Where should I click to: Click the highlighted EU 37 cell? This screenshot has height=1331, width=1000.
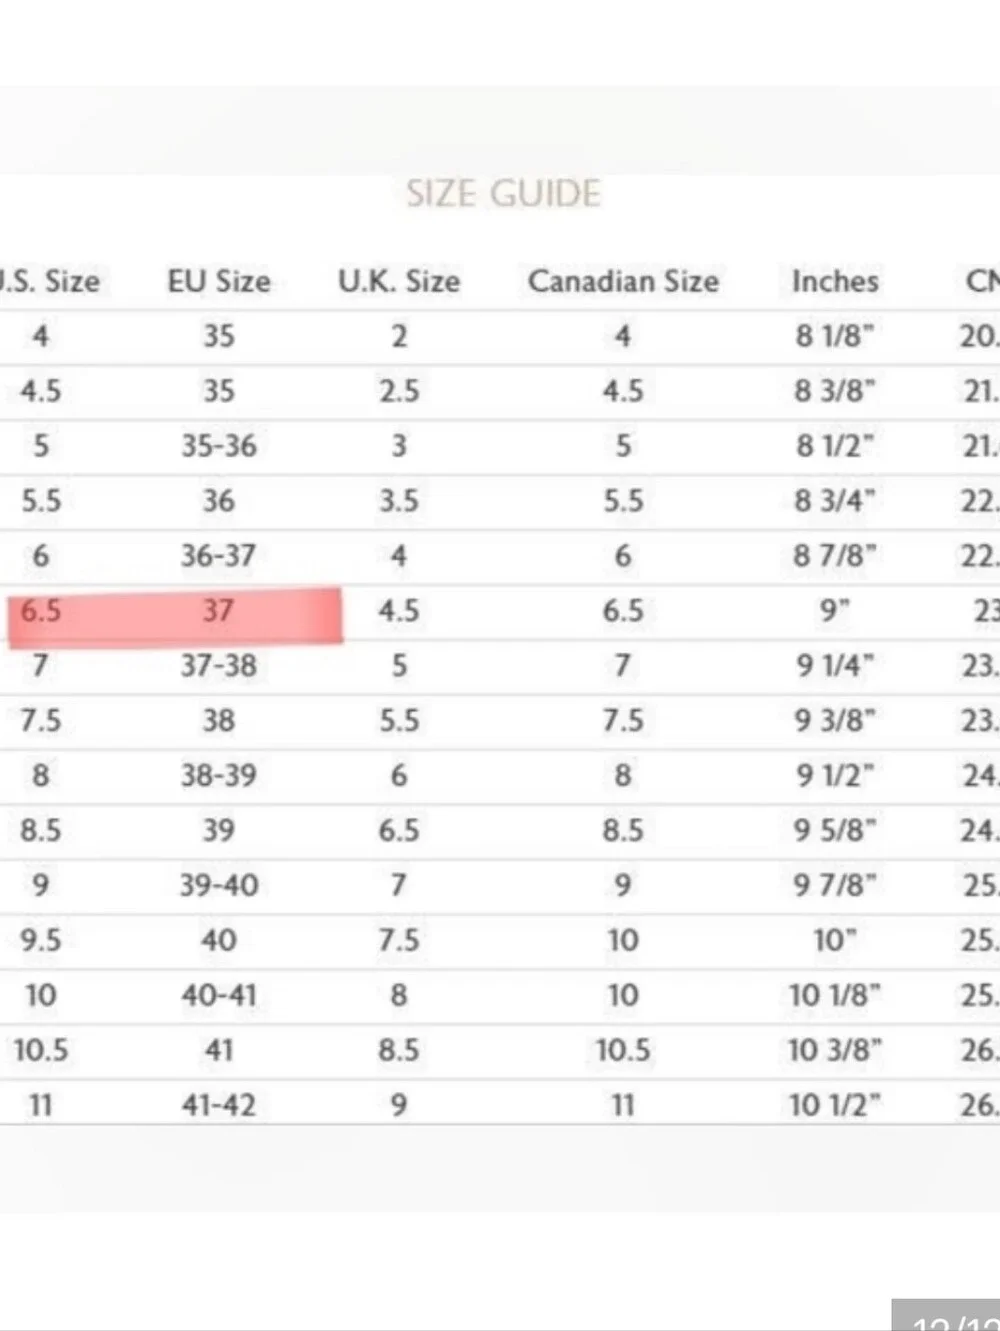pos(219,610)
